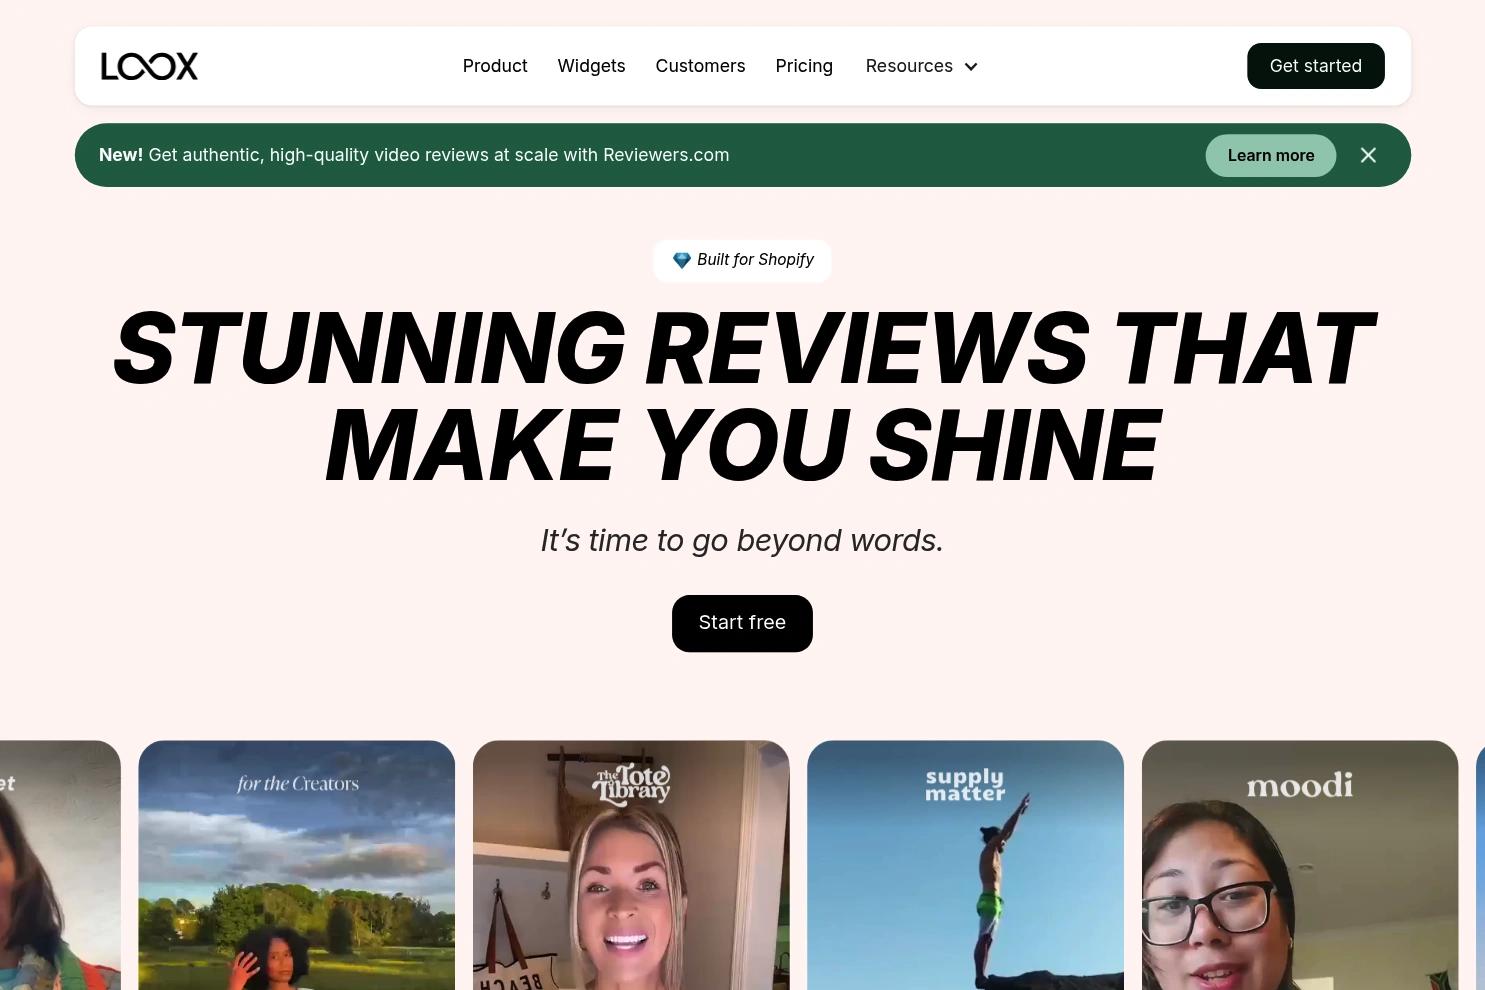This screenshot has height=990, width=1485.
Task: Expand the Resources dropdown chevron
Action: pos(970,66)
